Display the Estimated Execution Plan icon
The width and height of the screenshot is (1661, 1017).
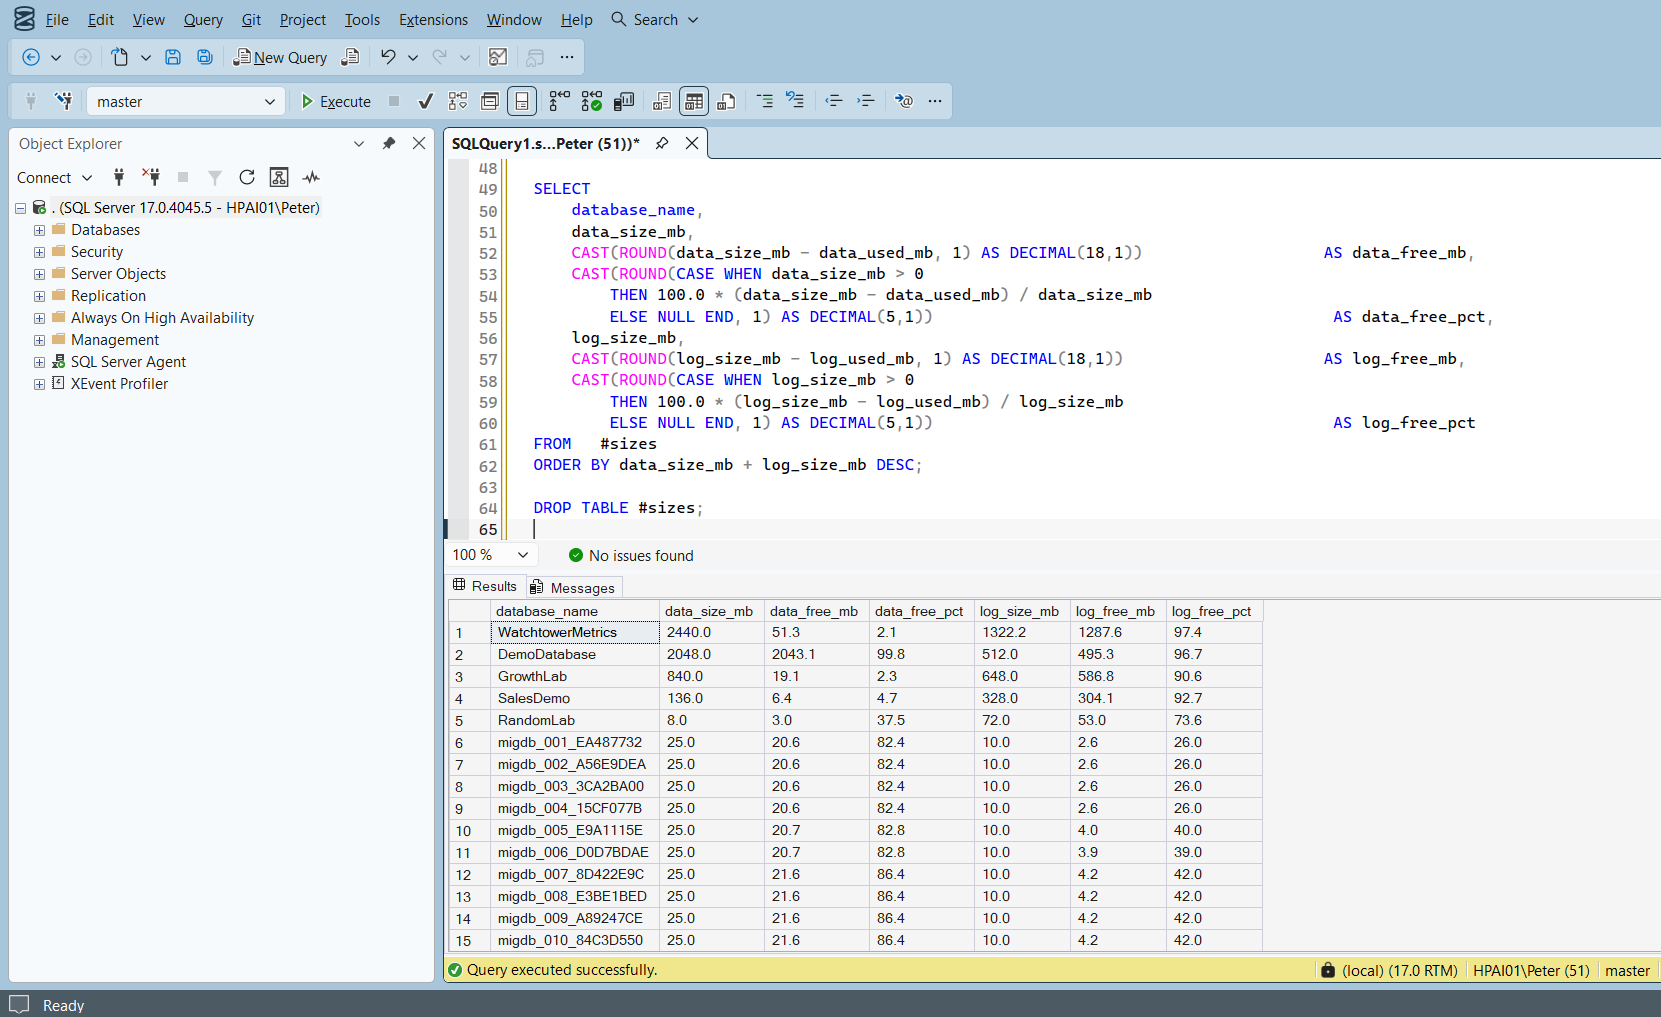458,101
